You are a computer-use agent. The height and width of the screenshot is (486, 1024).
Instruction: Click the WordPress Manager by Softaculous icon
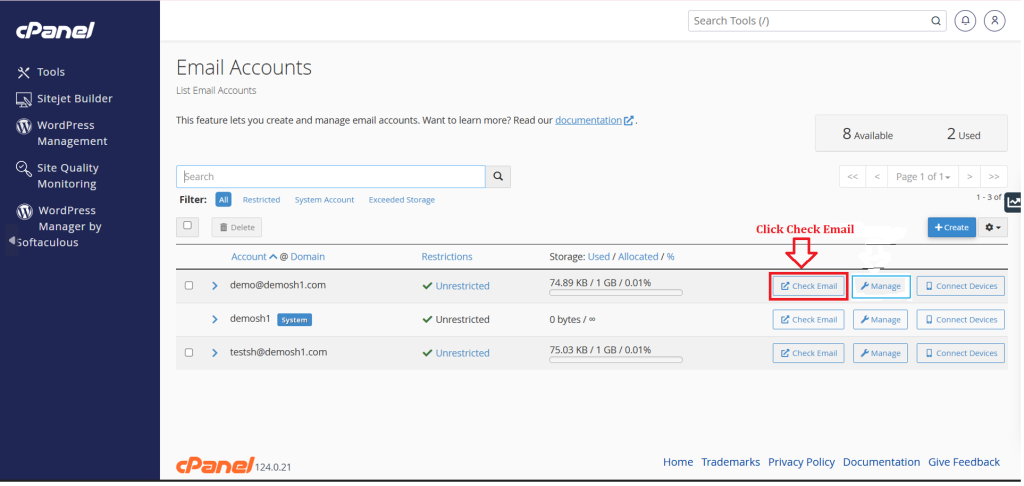(24, 211)
